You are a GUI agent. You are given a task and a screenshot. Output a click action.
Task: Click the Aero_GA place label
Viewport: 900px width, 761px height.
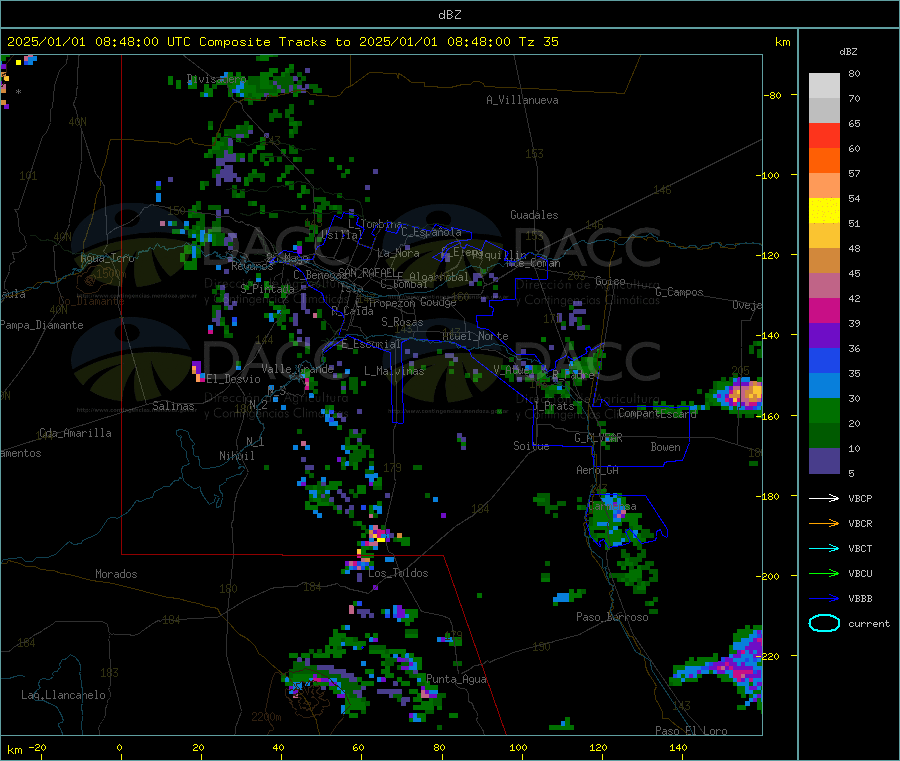point(597,470)
